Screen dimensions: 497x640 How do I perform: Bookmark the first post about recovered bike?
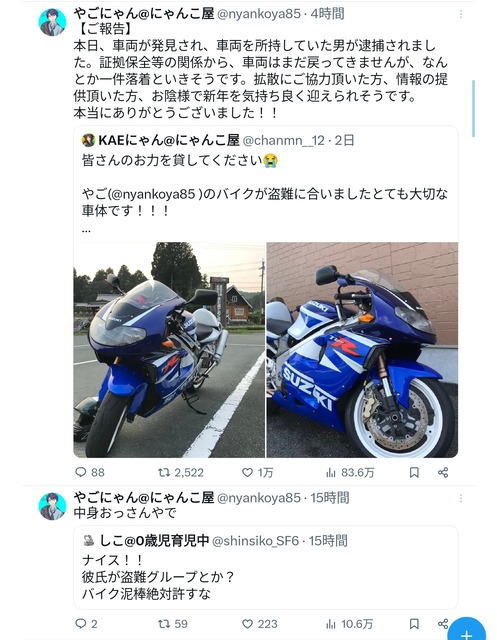414,472
